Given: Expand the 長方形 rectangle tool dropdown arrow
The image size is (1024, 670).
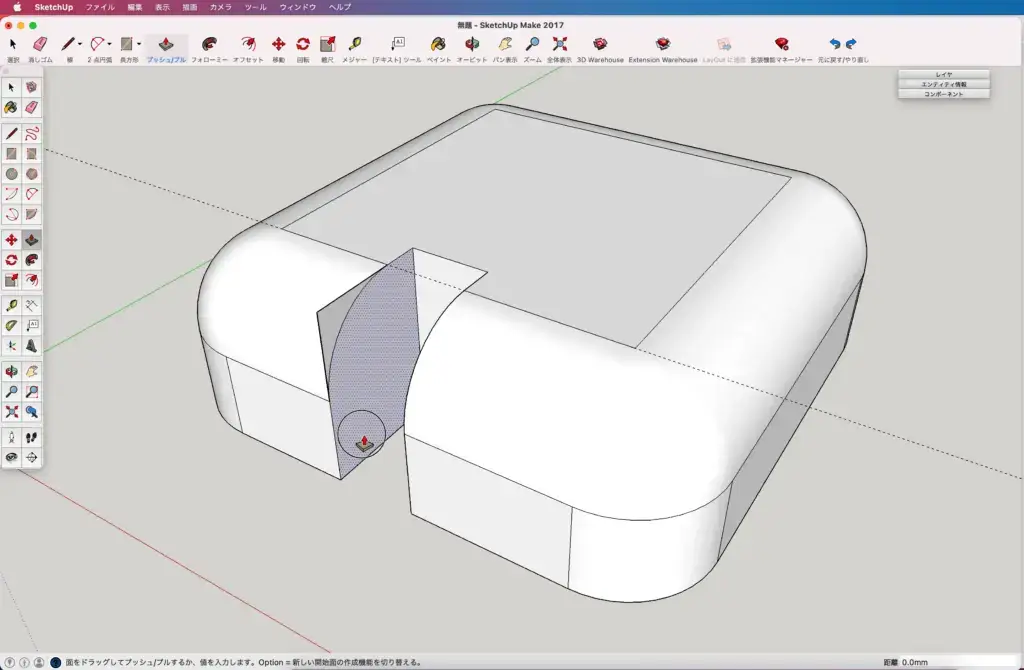Looking at the screenshot, I should point(138,44).
